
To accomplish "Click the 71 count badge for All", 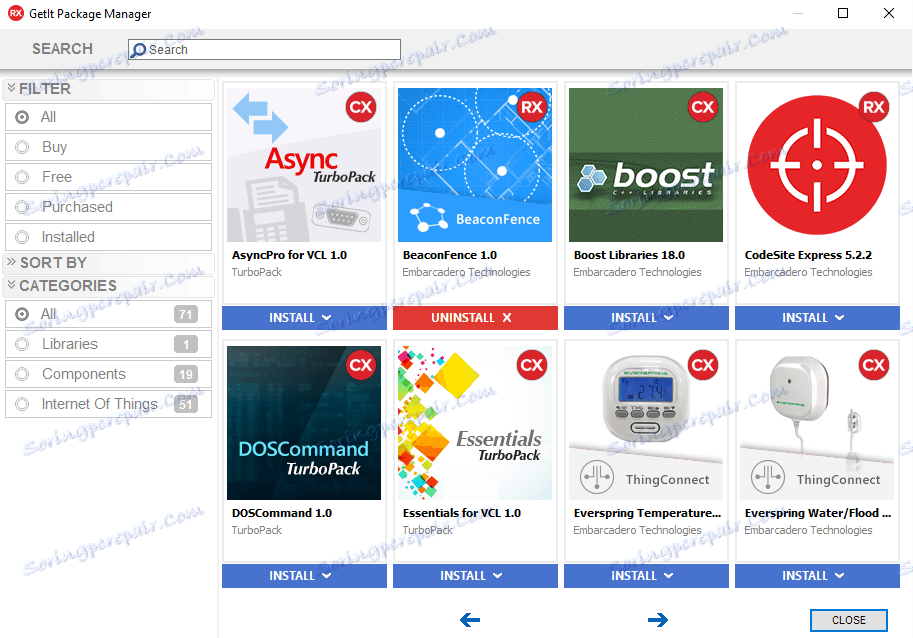I will (186, 314).
